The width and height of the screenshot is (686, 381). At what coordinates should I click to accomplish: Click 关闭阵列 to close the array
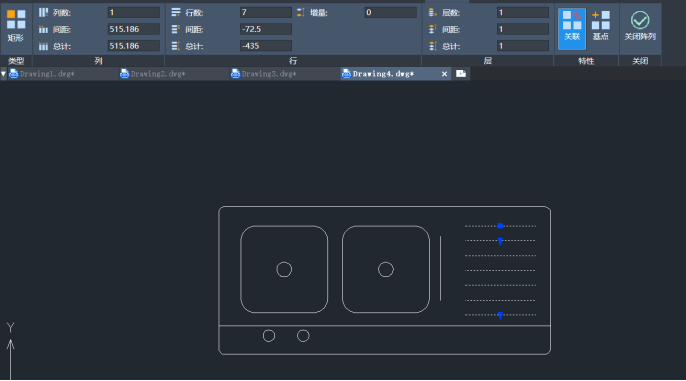tap(640, 26)
